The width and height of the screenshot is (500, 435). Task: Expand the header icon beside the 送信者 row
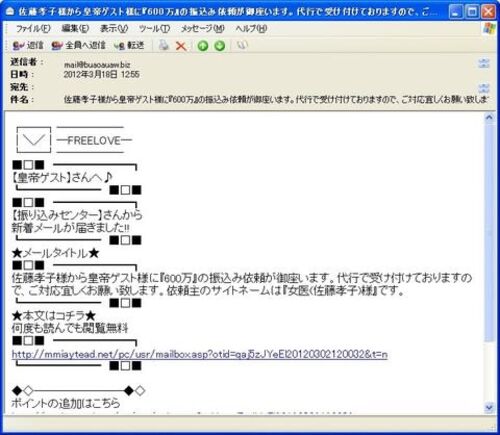point(484,63)
